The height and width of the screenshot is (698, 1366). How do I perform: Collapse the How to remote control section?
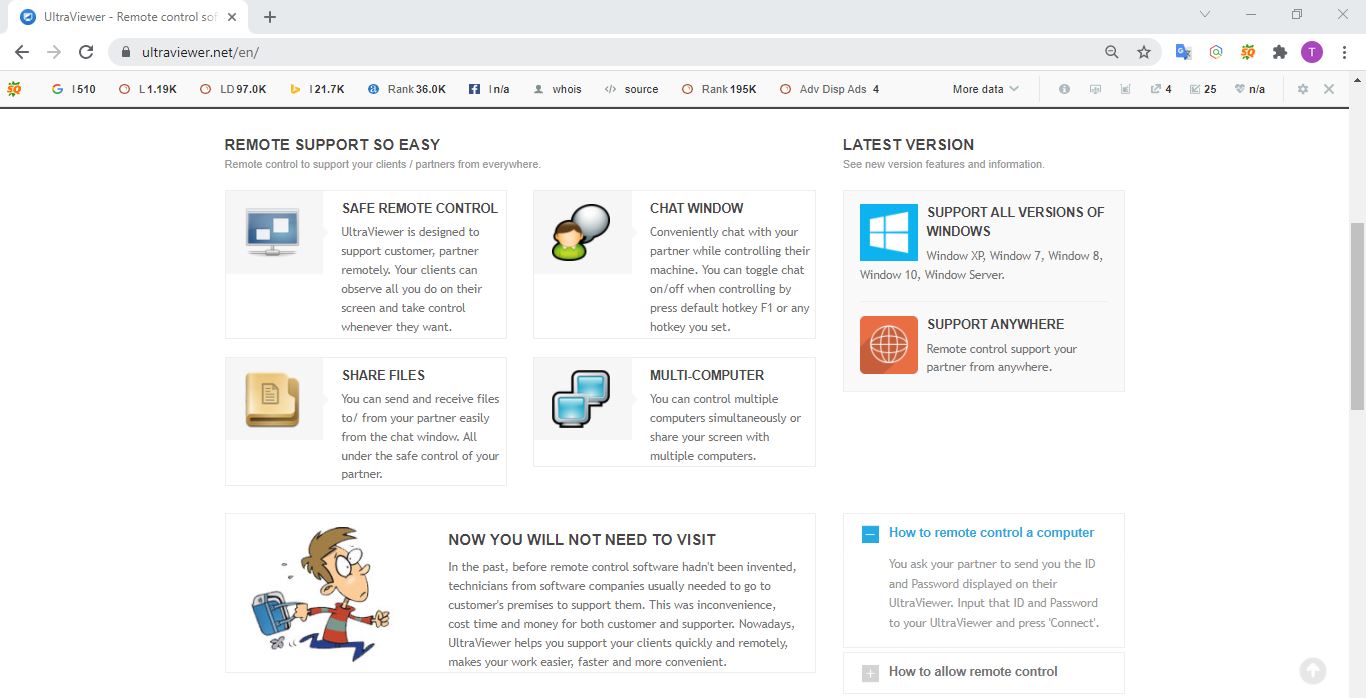pos(870,534)
